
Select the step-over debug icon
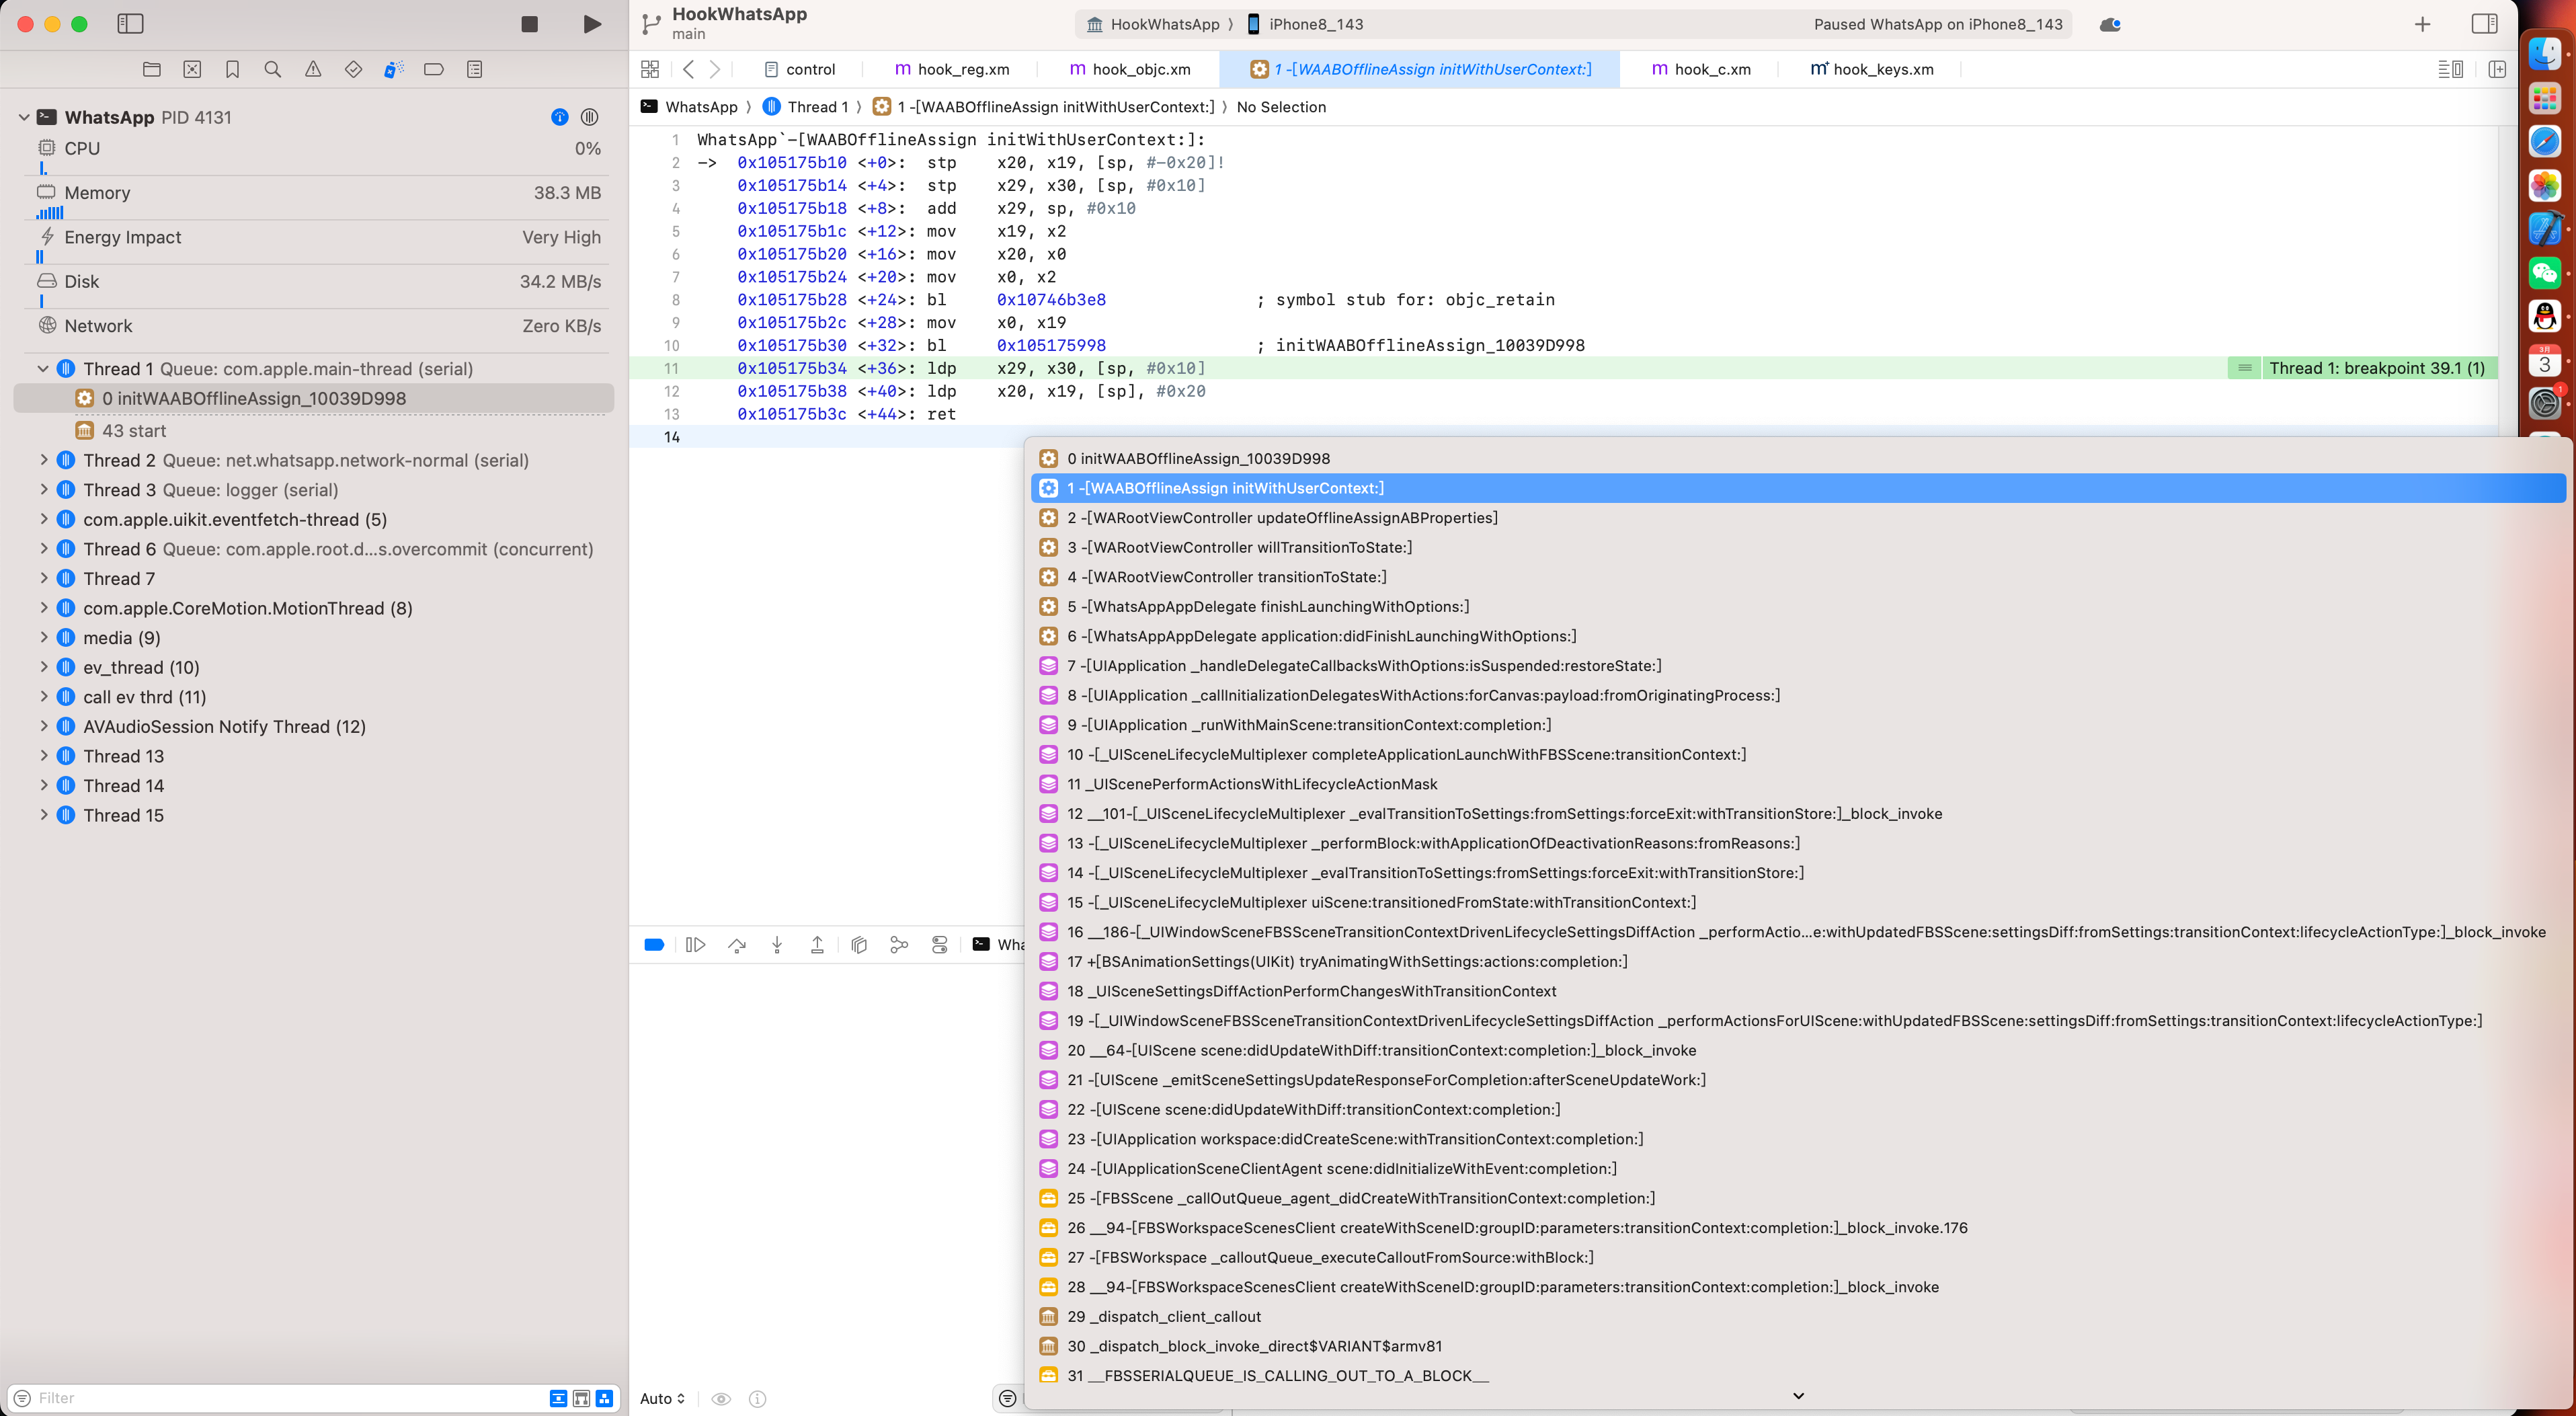tap(735, 943)
